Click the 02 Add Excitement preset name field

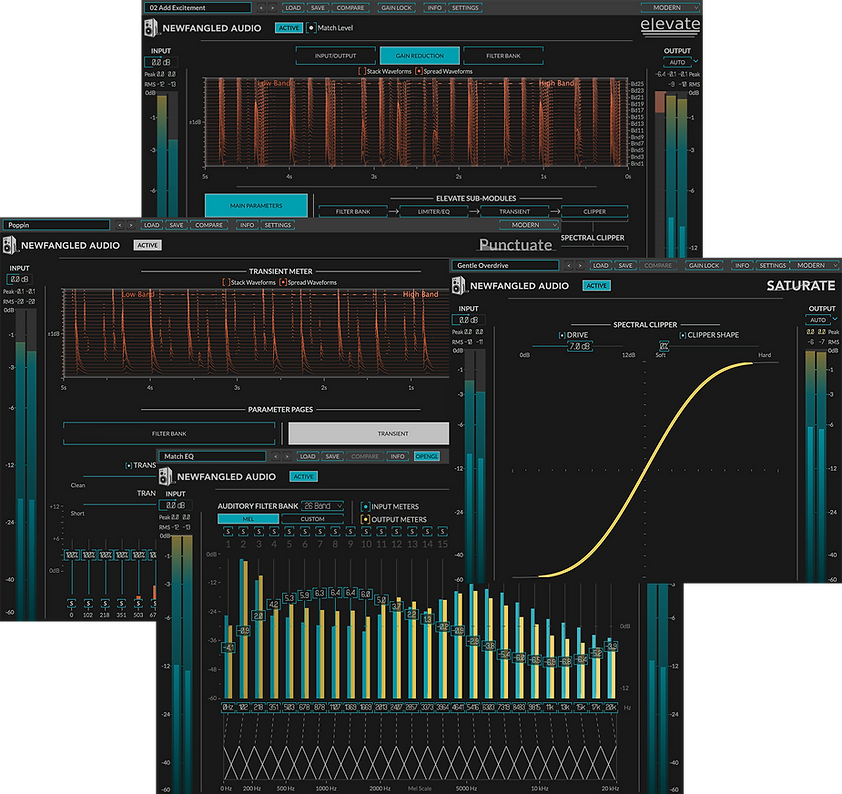[x=198, y=8]
